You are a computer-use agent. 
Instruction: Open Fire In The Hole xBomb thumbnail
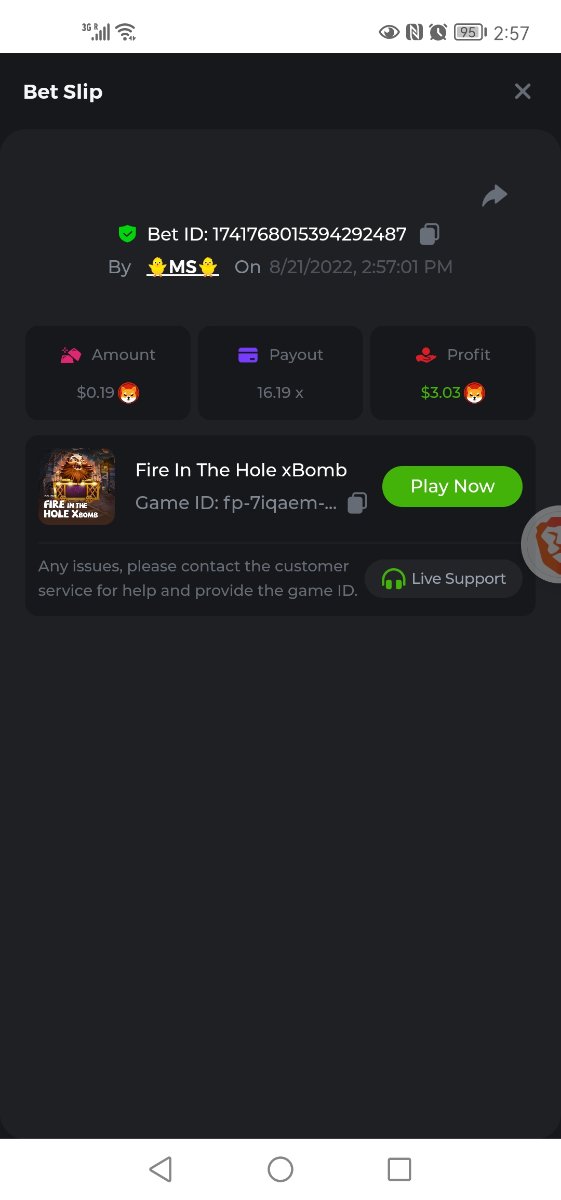click(77, 487)
